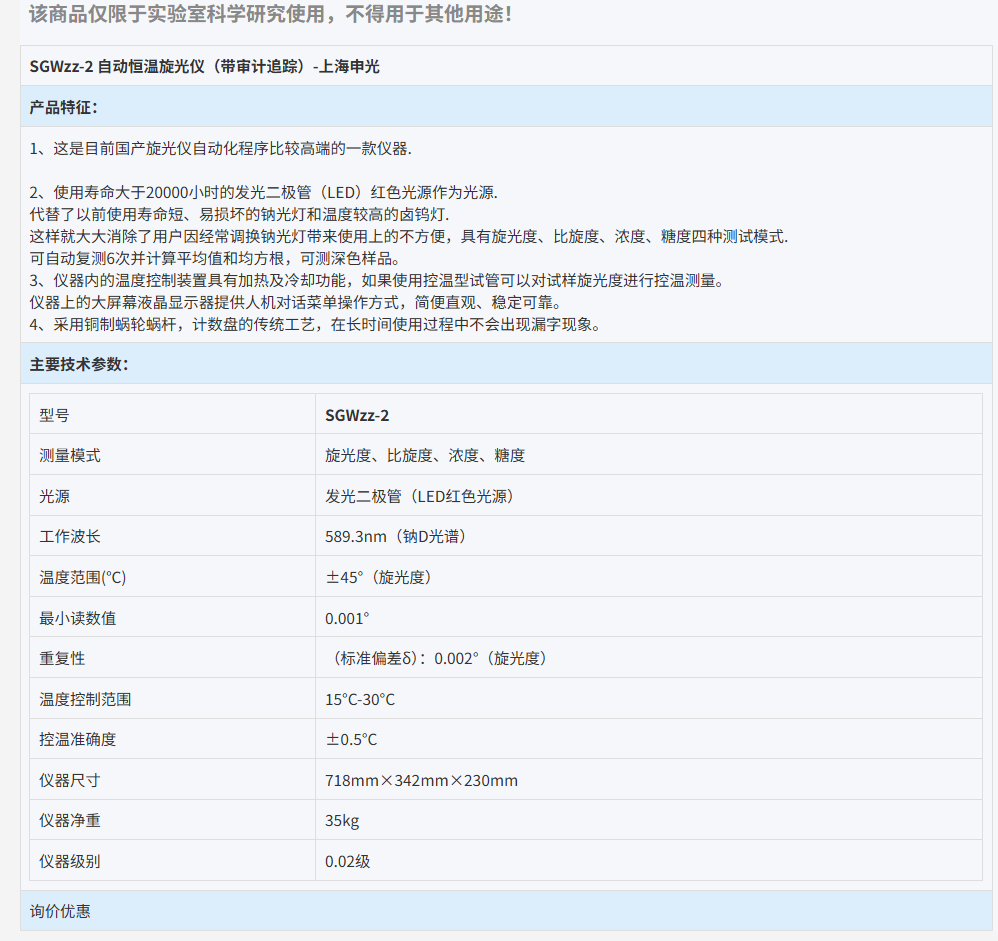The width and height of the screenshot is (998, 941).
Task: Select the 产品特征 section header
Action: point(63,107)
